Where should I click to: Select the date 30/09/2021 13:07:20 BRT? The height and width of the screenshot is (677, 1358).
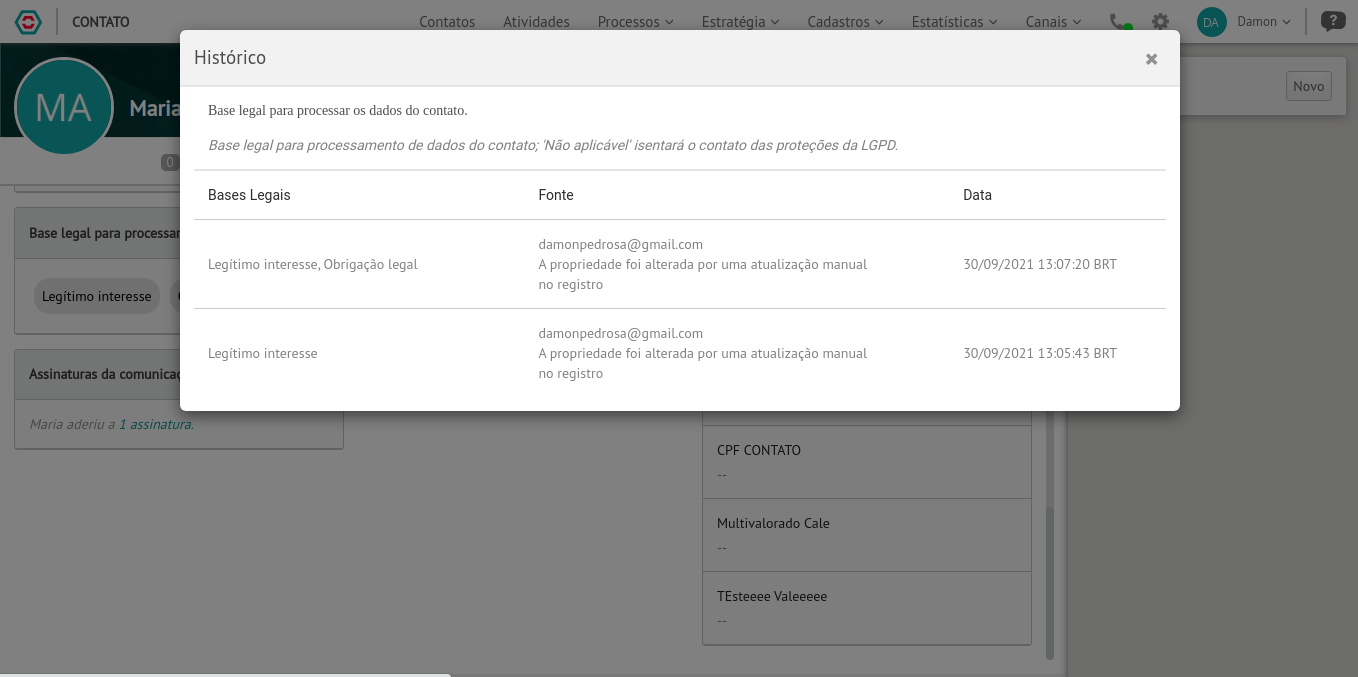point(1040,264)
